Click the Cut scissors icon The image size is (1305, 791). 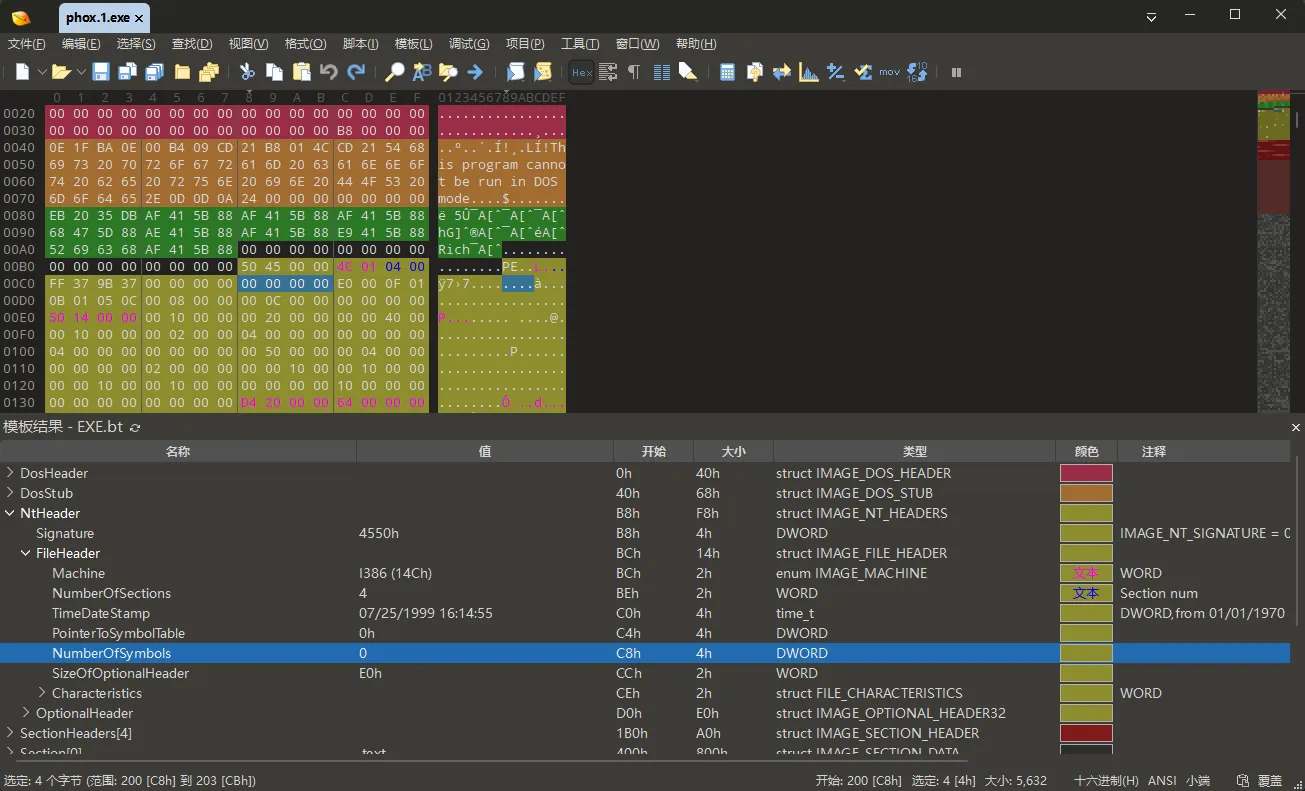247,72
